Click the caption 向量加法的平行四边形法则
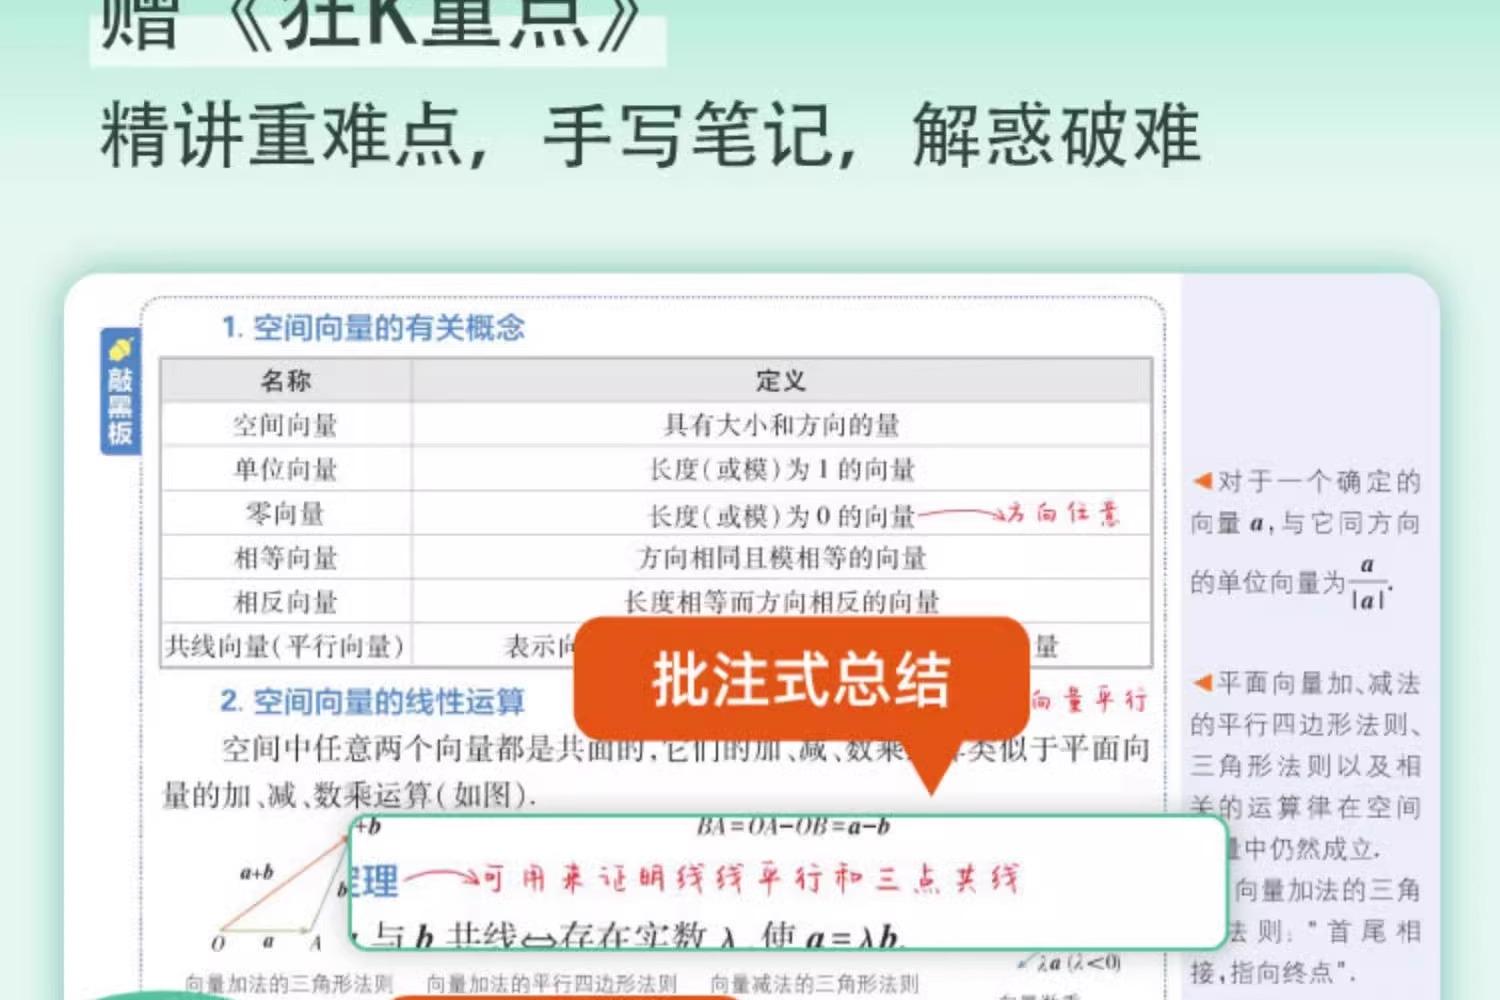Image resolution: width=1500 pixels, height=1000 pixels. pyautogui.click(x=552, y=984)
